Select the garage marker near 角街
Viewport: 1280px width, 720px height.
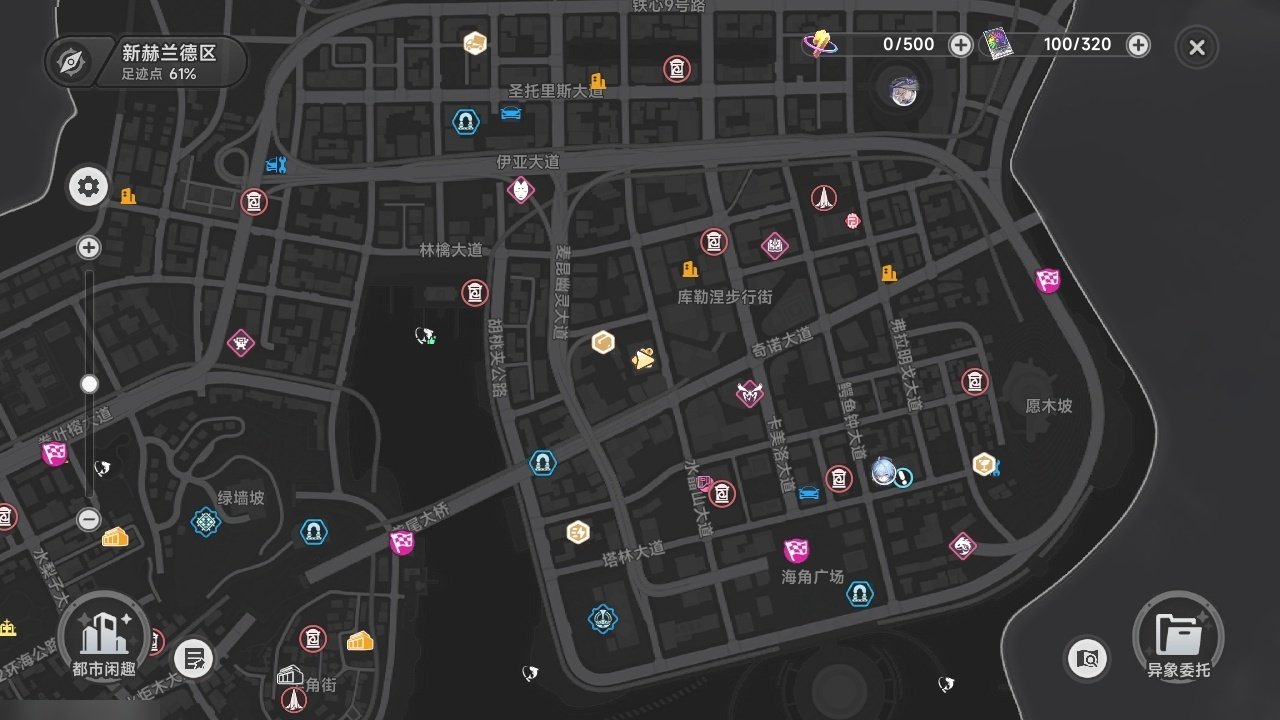pos(289,675)
